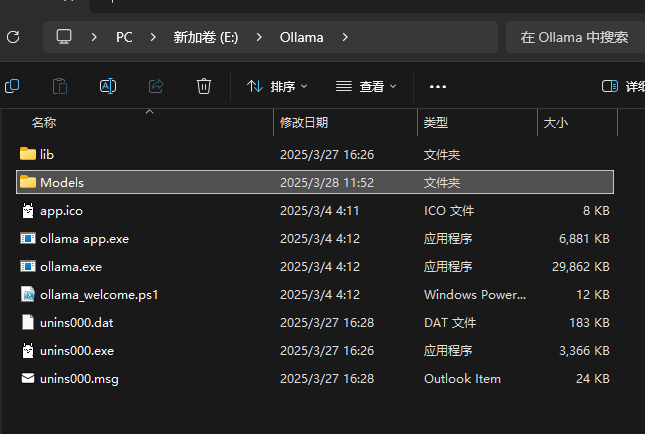
Task: Click the ollama_welcome.ps1 script icon
Action: tap(28, 295)
